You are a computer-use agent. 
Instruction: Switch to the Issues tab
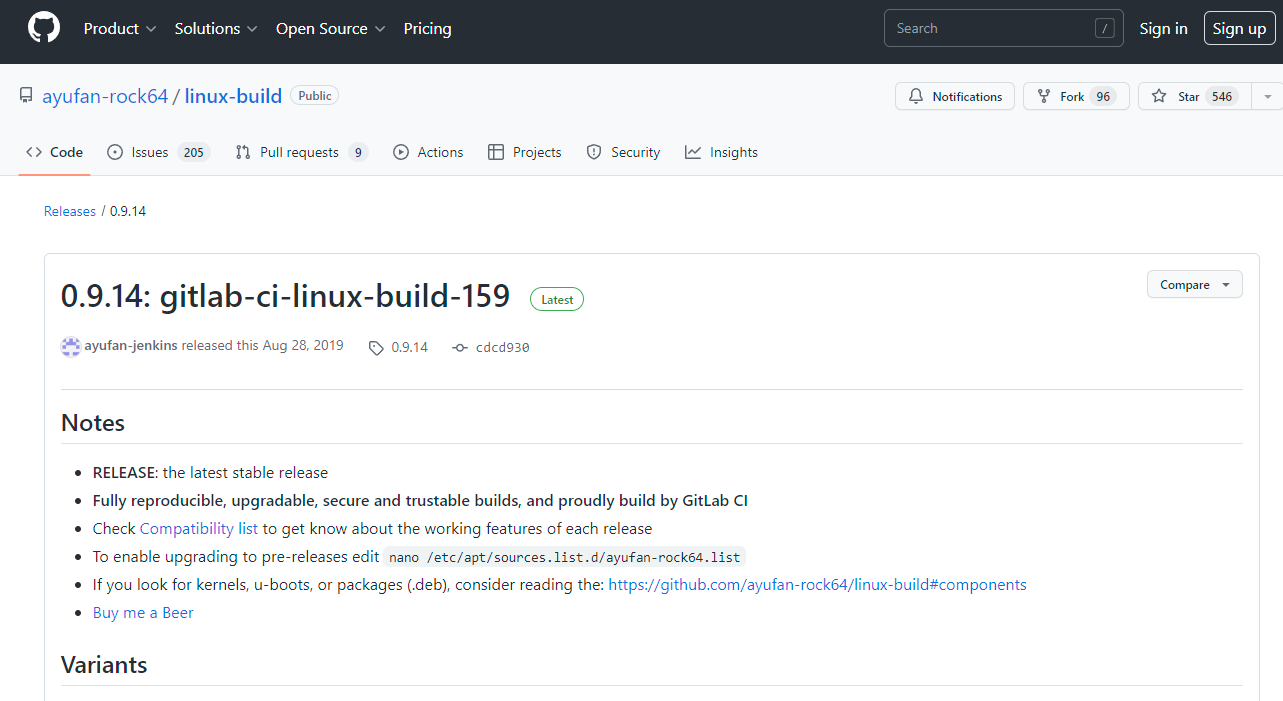(x=156, y=152)
